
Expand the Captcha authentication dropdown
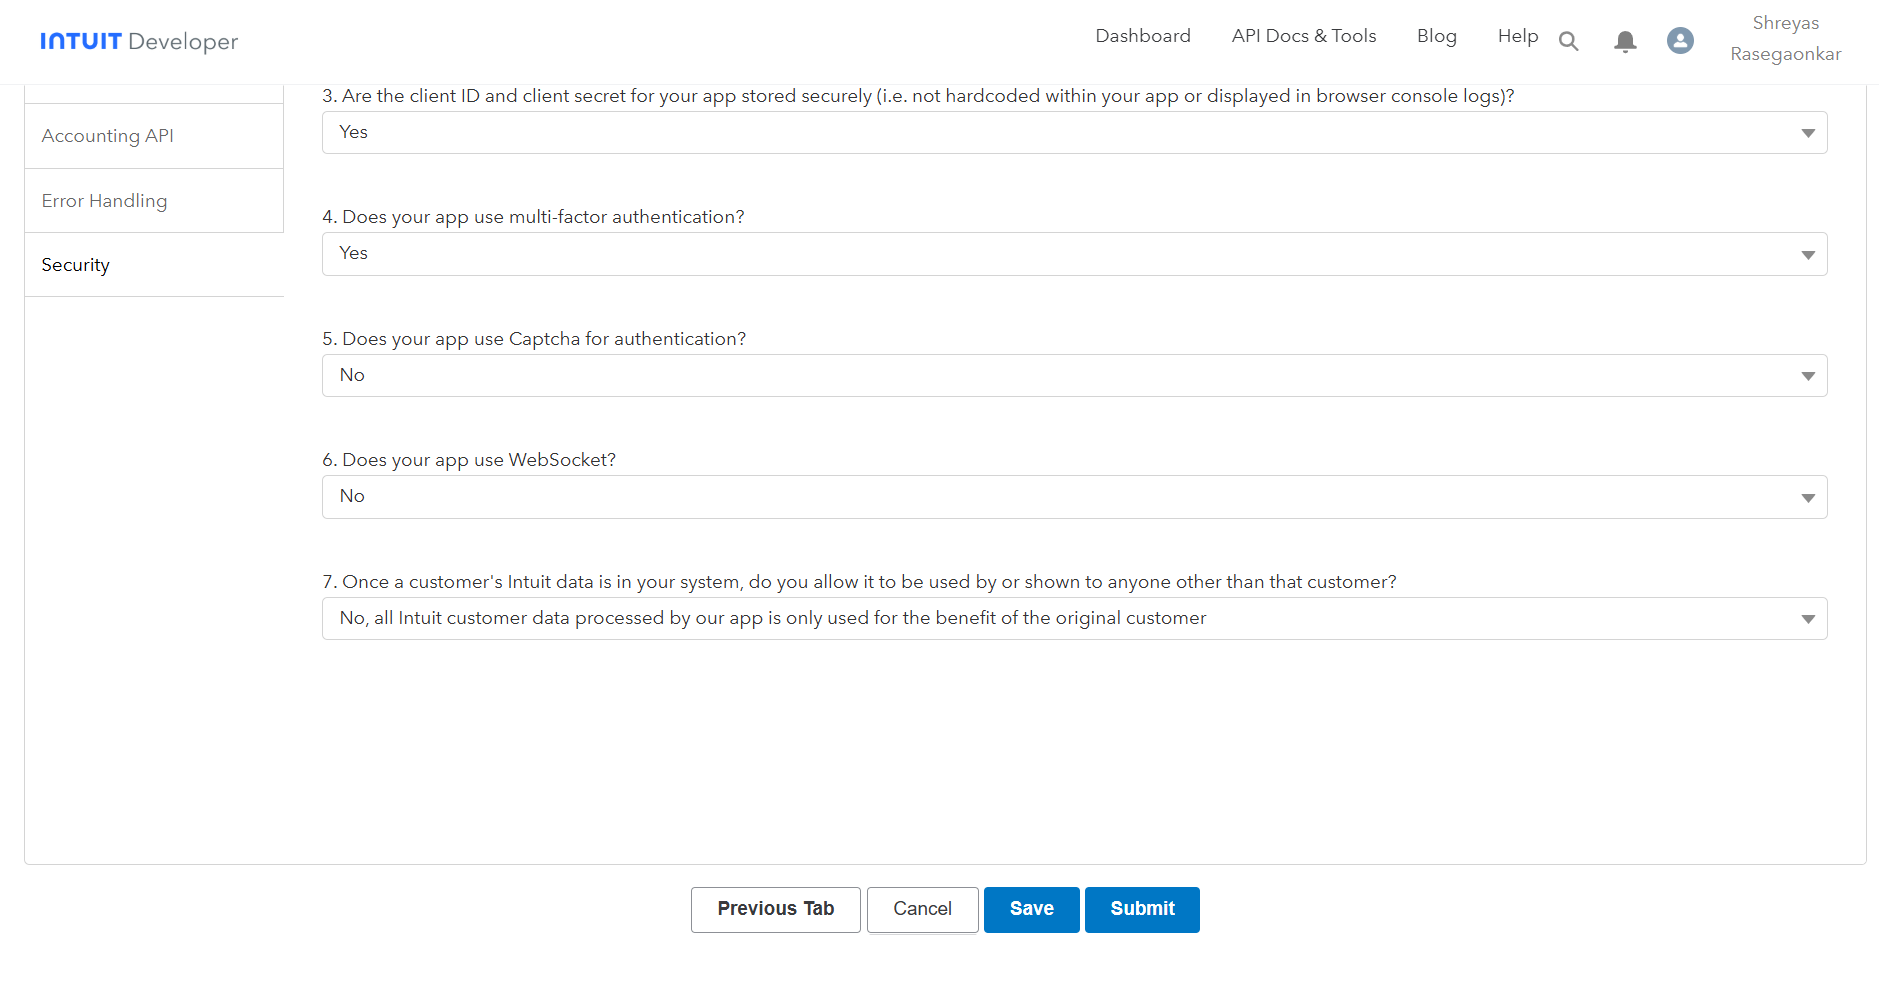1074,376
